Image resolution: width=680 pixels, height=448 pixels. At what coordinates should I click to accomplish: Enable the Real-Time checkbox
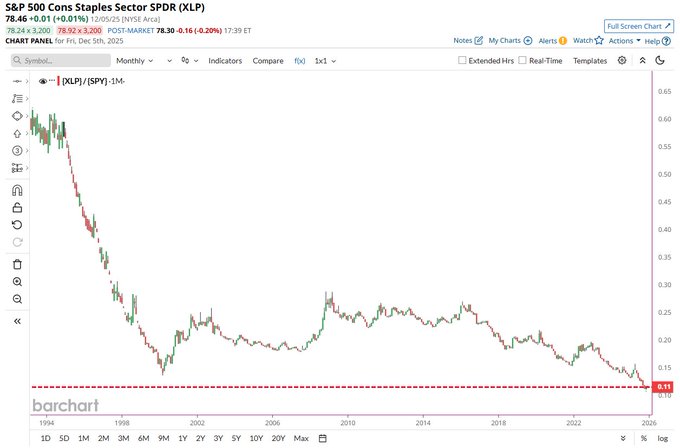click(523, 60)
